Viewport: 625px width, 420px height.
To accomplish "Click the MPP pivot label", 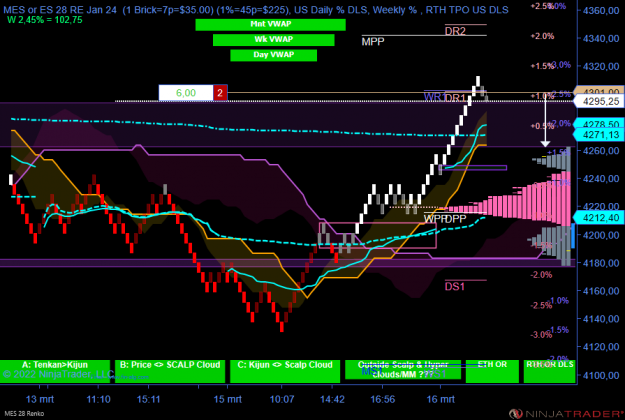I will pos(373,41).
